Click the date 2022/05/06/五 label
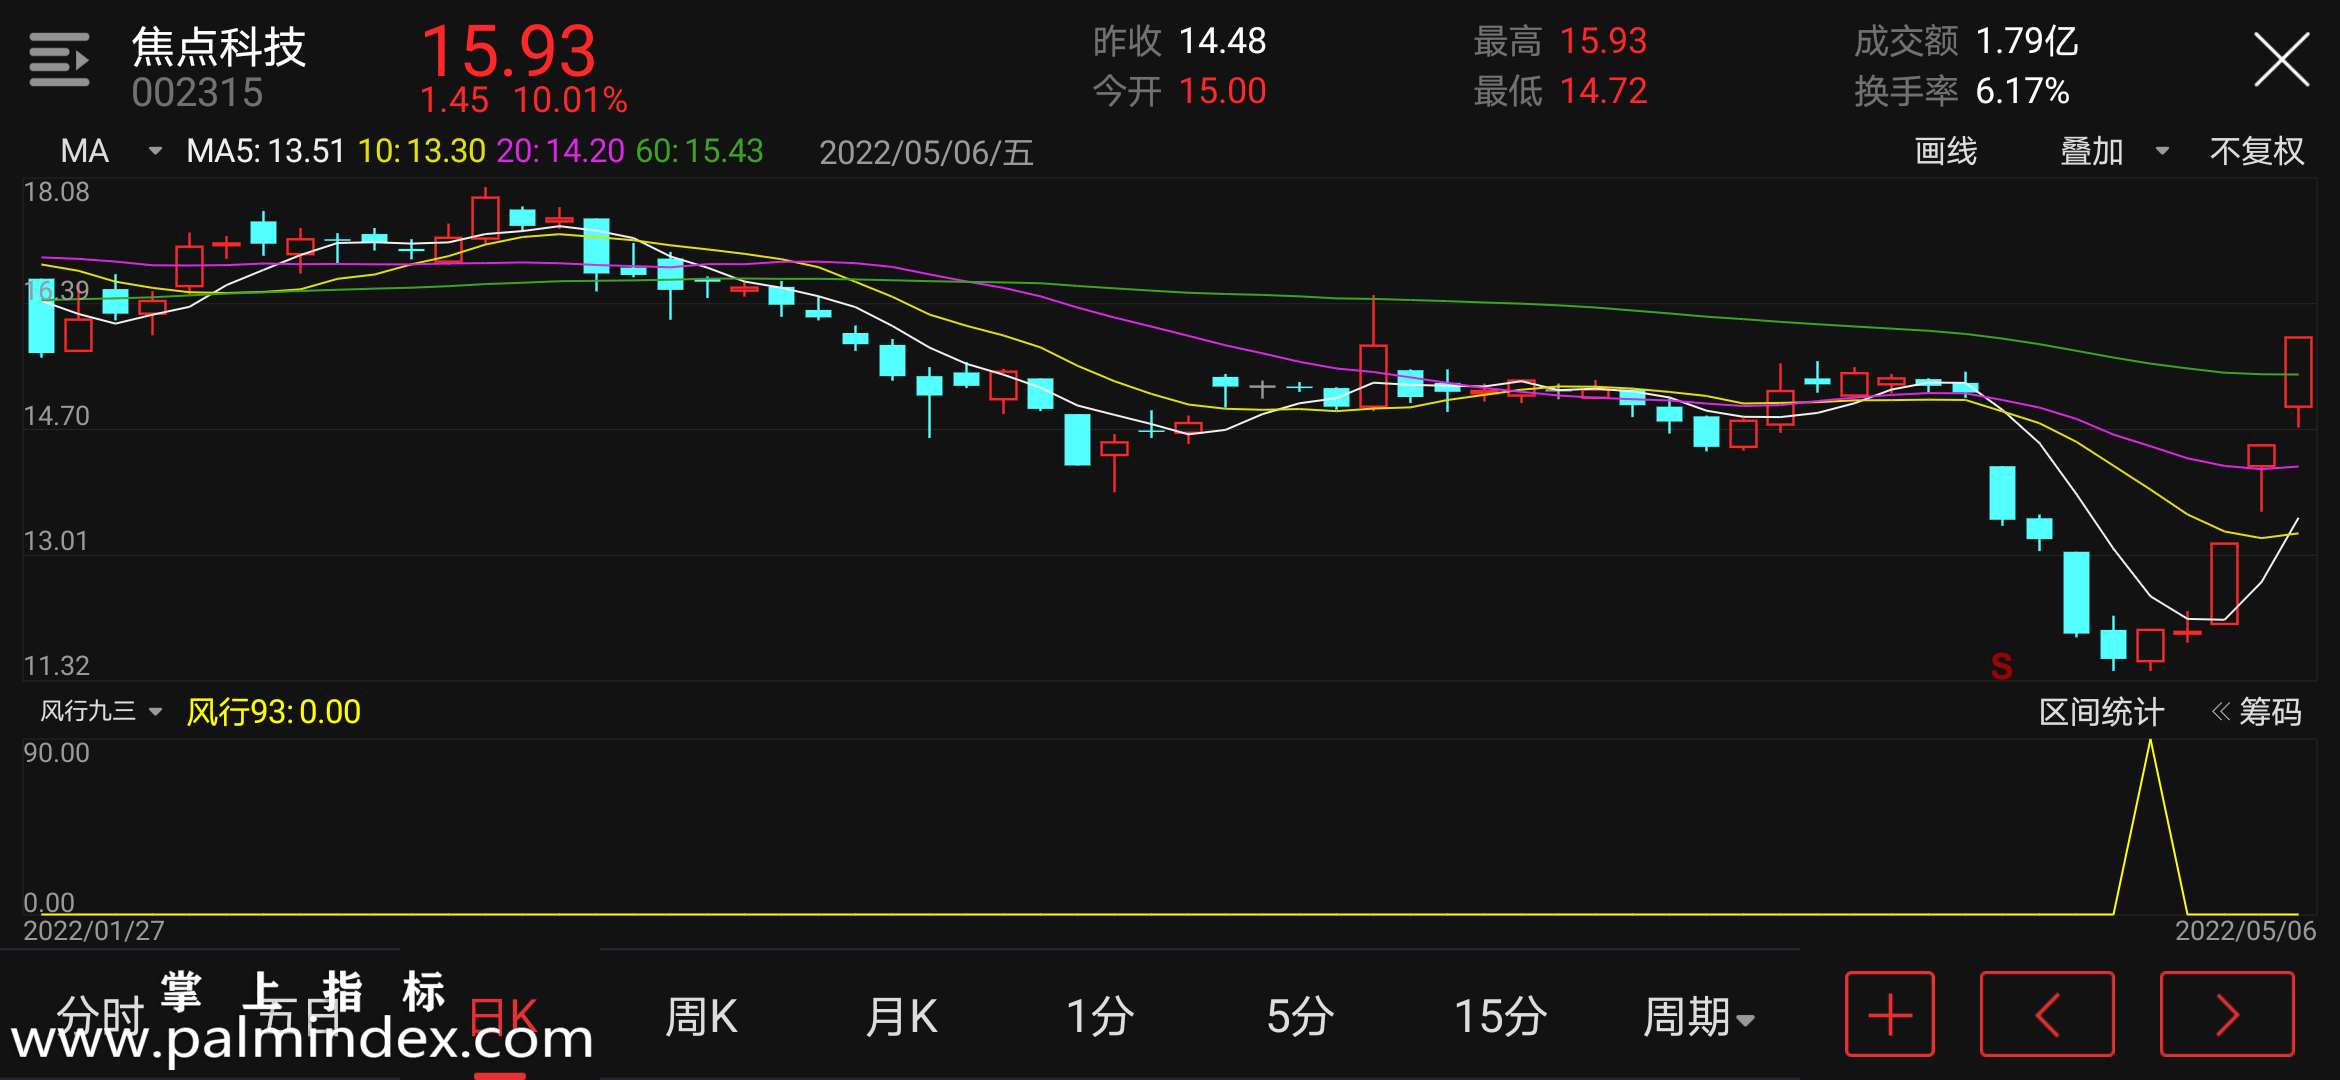This screenshot has width=2340, height=1080. [926, 152]
